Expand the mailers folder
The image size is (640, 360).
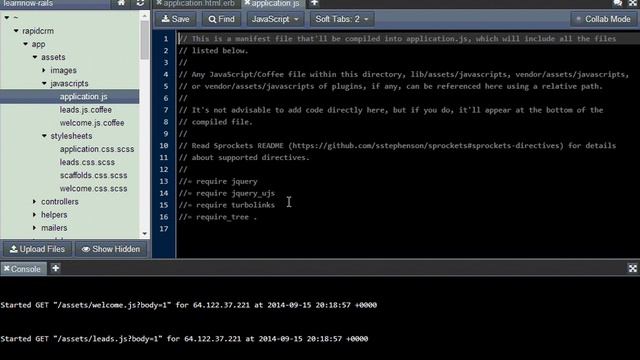click(x=35, y=228)
